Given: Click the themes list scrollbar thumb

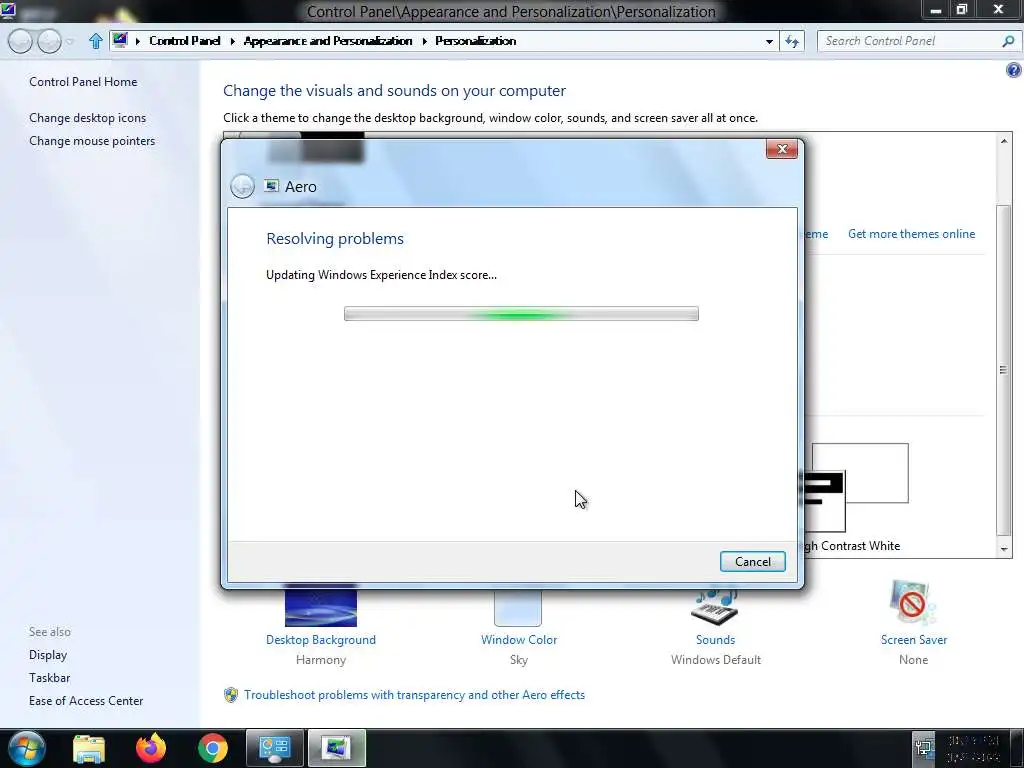Looking at the screenshot, I should (x=1004, y=370).
